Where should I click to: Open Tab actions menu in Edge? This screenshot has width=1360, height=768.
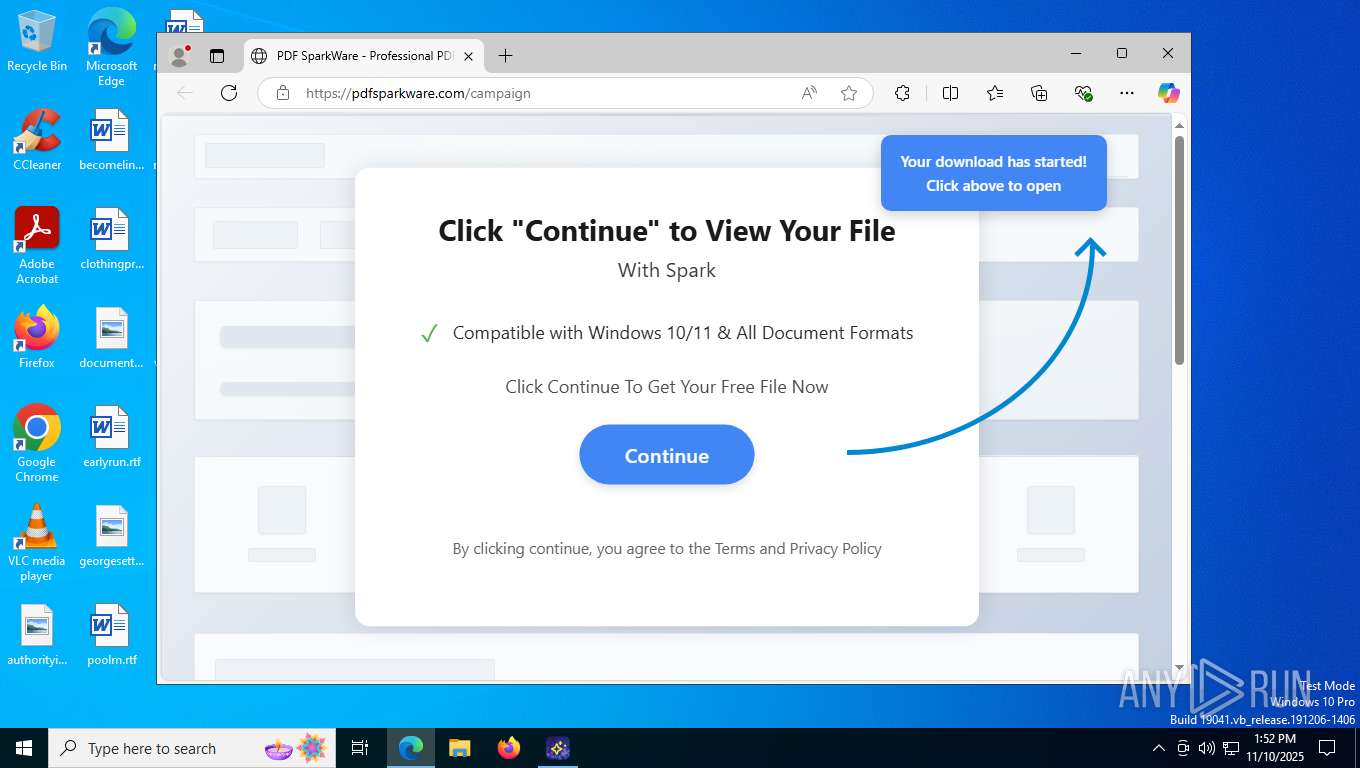point(217,56)
